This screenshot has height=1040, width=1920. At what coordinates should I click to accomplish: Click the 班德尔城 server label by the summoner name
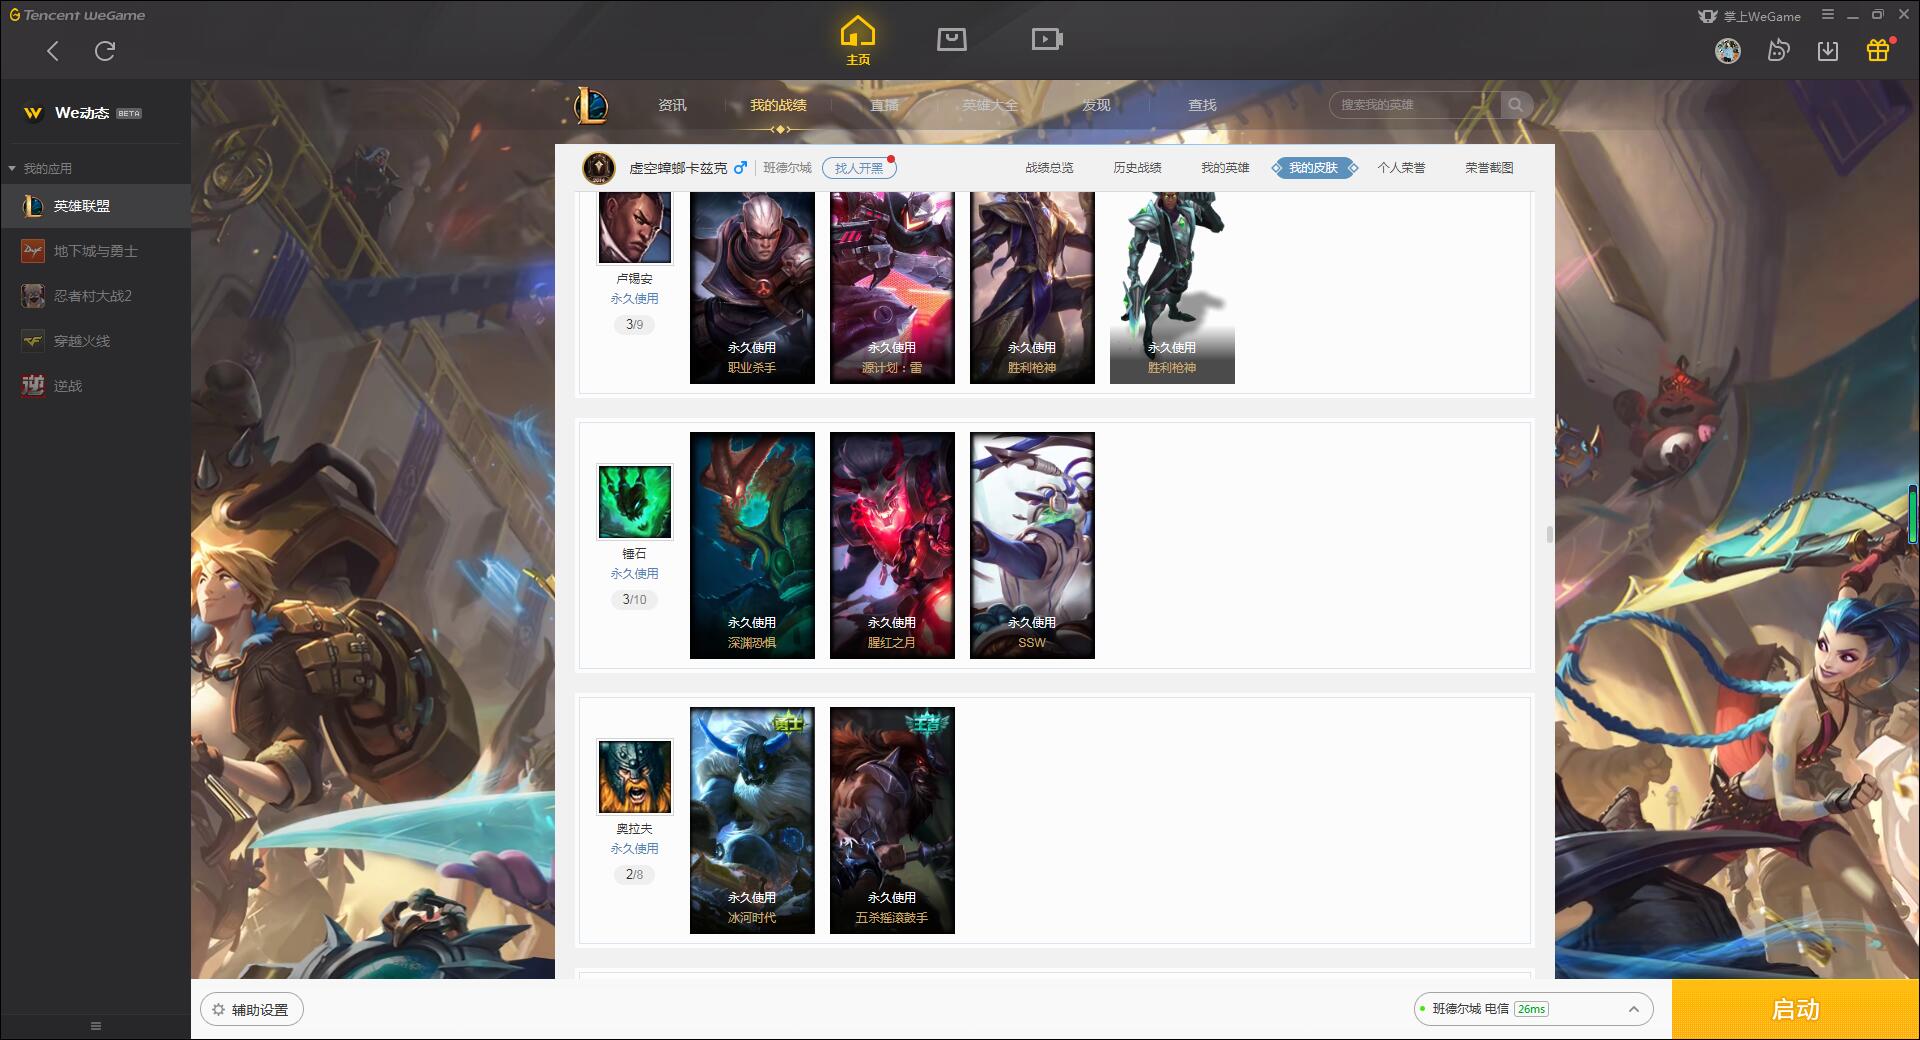coord(787,168)
